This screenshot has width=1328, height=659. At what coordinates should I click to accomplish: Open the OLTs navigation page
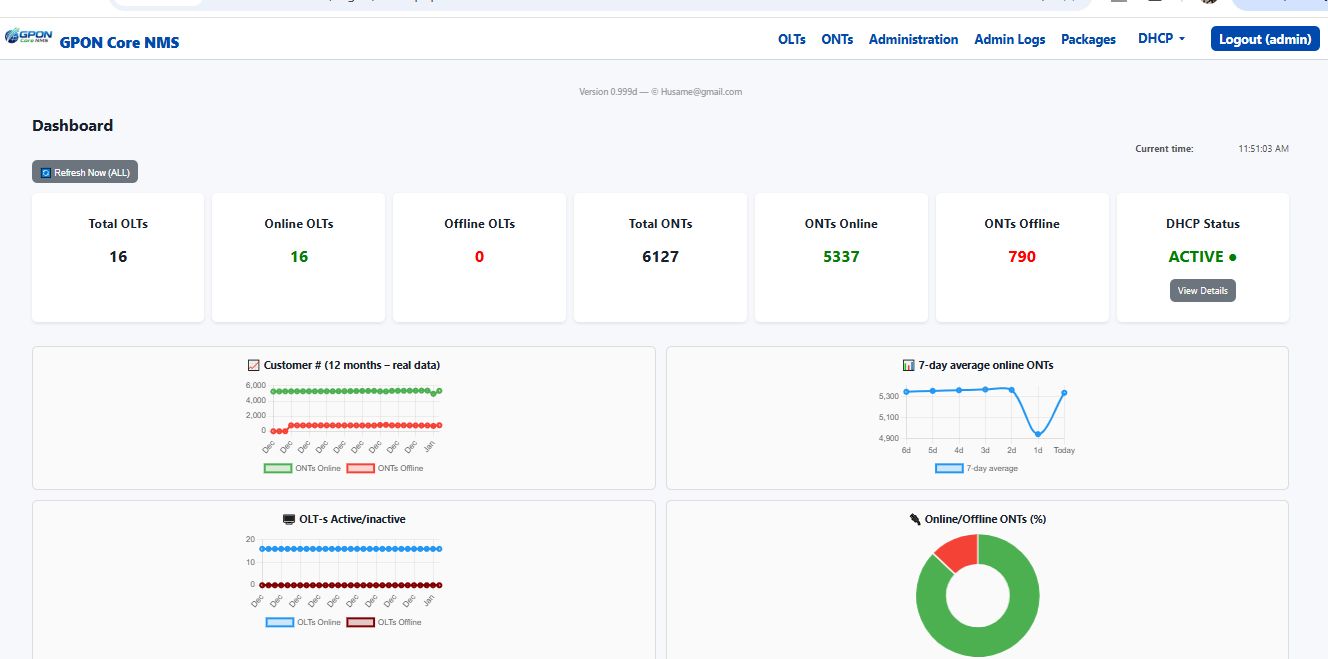(x=791, y=40)
